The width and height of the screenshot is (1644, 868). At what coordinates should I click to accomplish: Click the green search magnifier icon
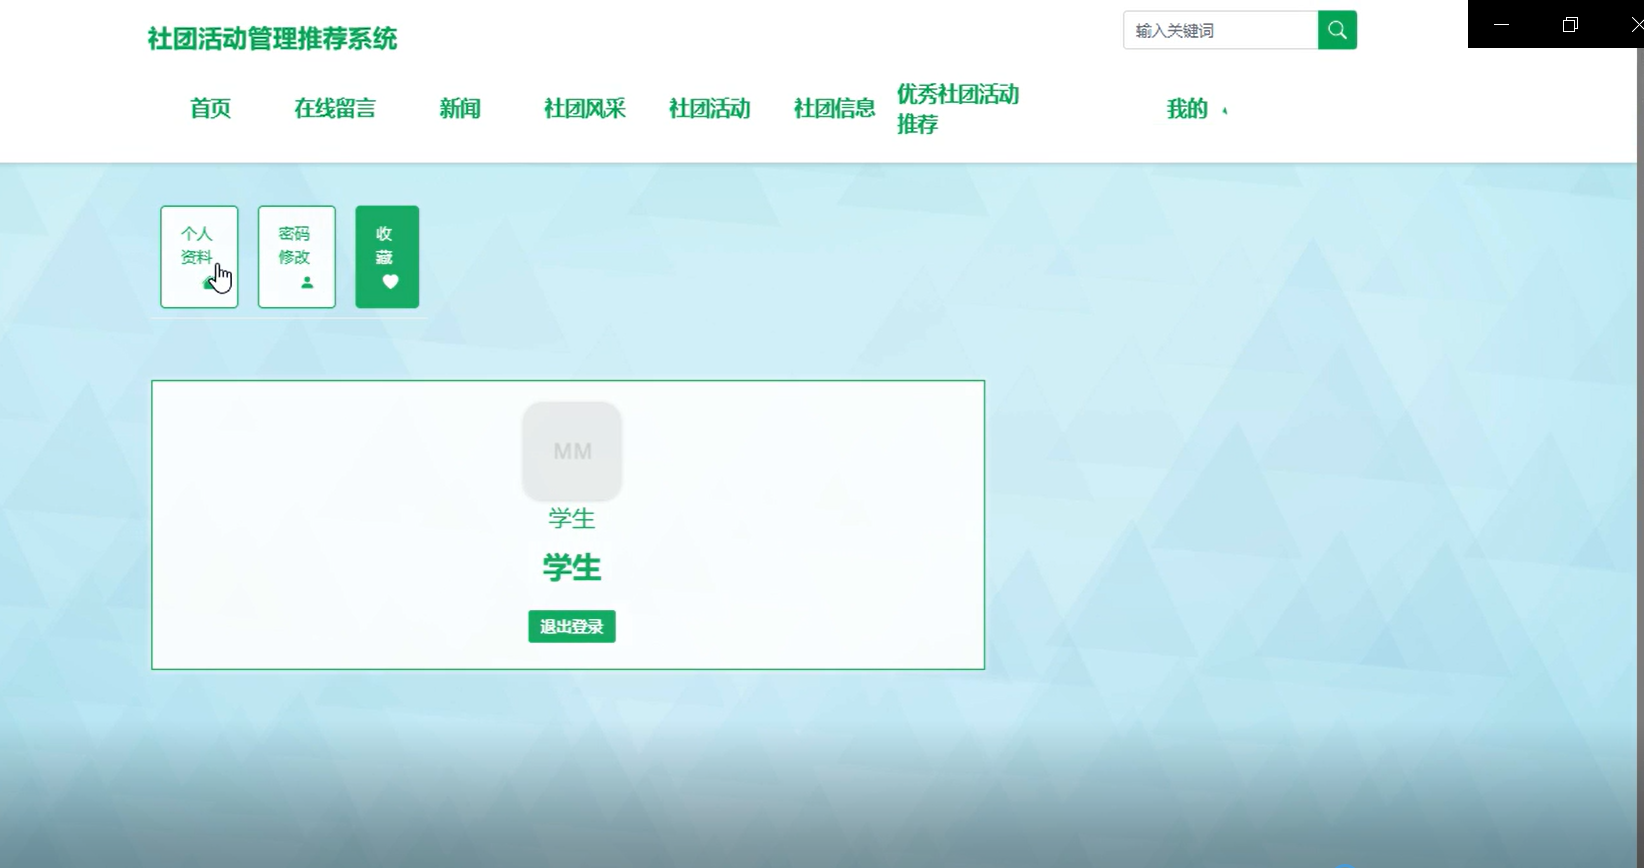point(1337,30)
